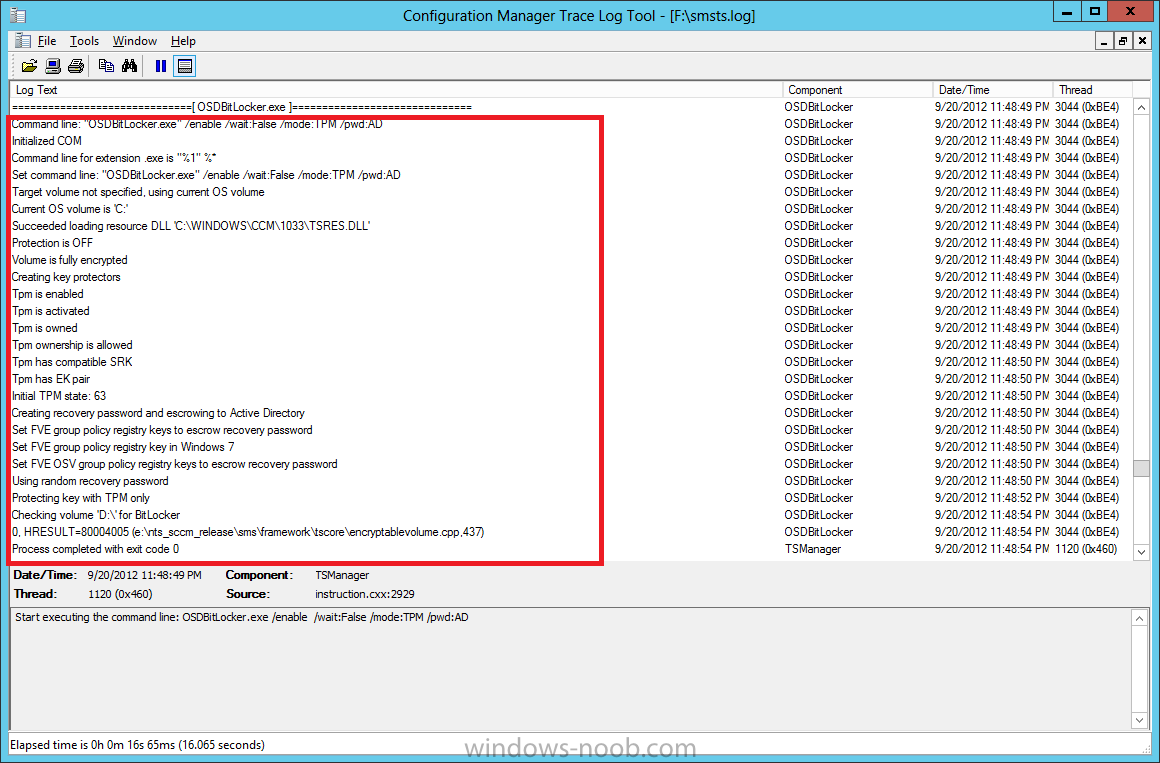Select the 'Checking volume D:\' row

pyautogui.click(x=571, y=515)
